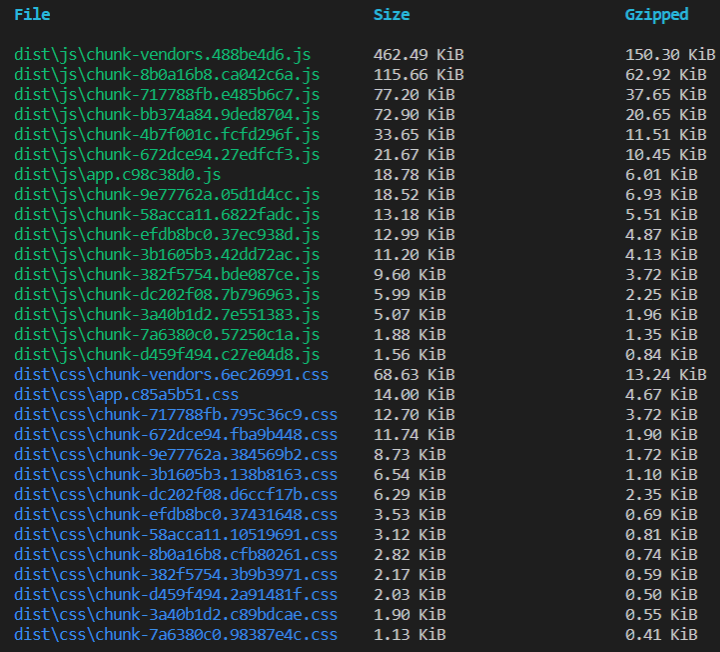Select file chunk-4b7f001c.fcfd296f.js

pos(167,135)
